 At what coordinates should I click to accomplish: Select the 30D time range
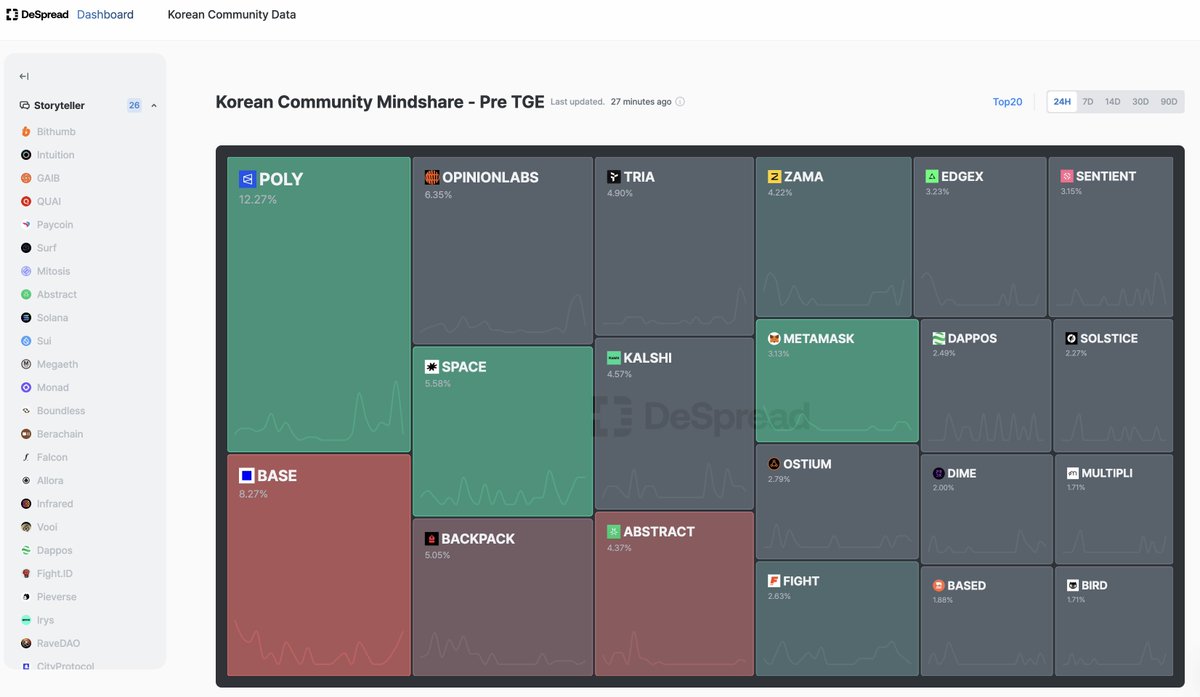point(1140,102)
